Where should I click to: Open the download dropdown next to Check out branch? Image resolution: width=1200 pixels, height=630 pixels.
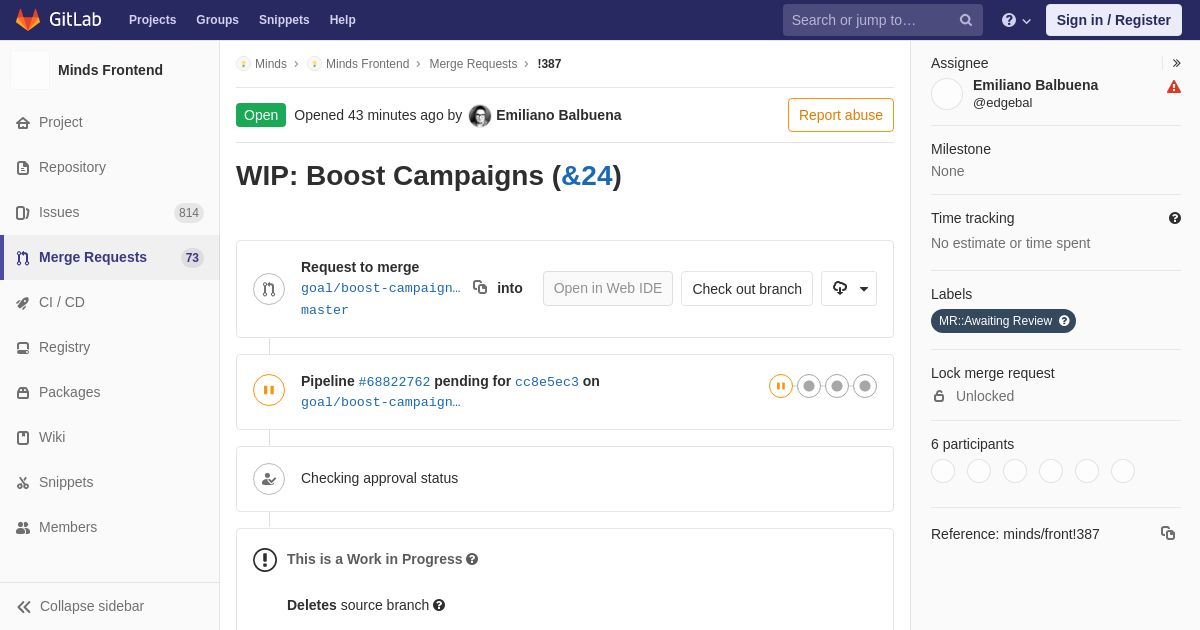click(x=849, y=288)
